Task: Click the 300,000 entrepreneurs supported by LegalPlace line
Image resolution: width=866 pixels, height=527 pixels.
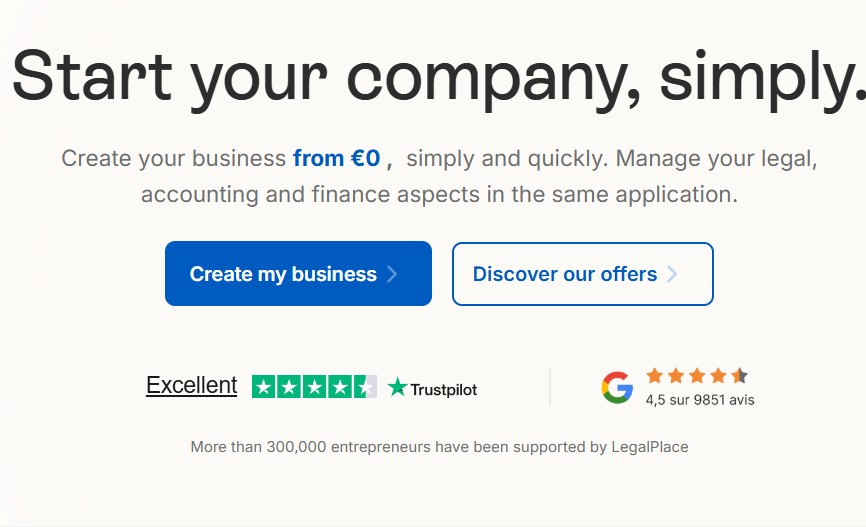Action: (439, 447)
